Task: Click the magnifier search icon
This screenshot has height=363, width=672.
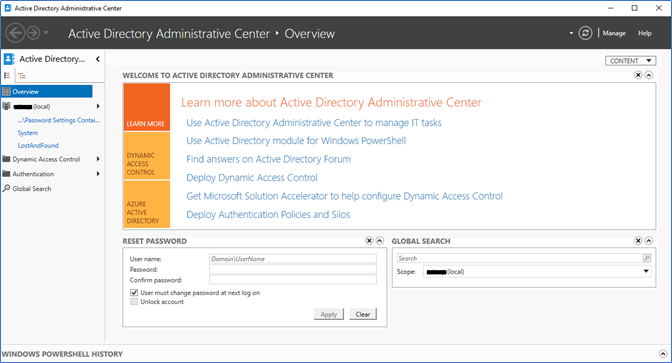Action: (647, 258)
